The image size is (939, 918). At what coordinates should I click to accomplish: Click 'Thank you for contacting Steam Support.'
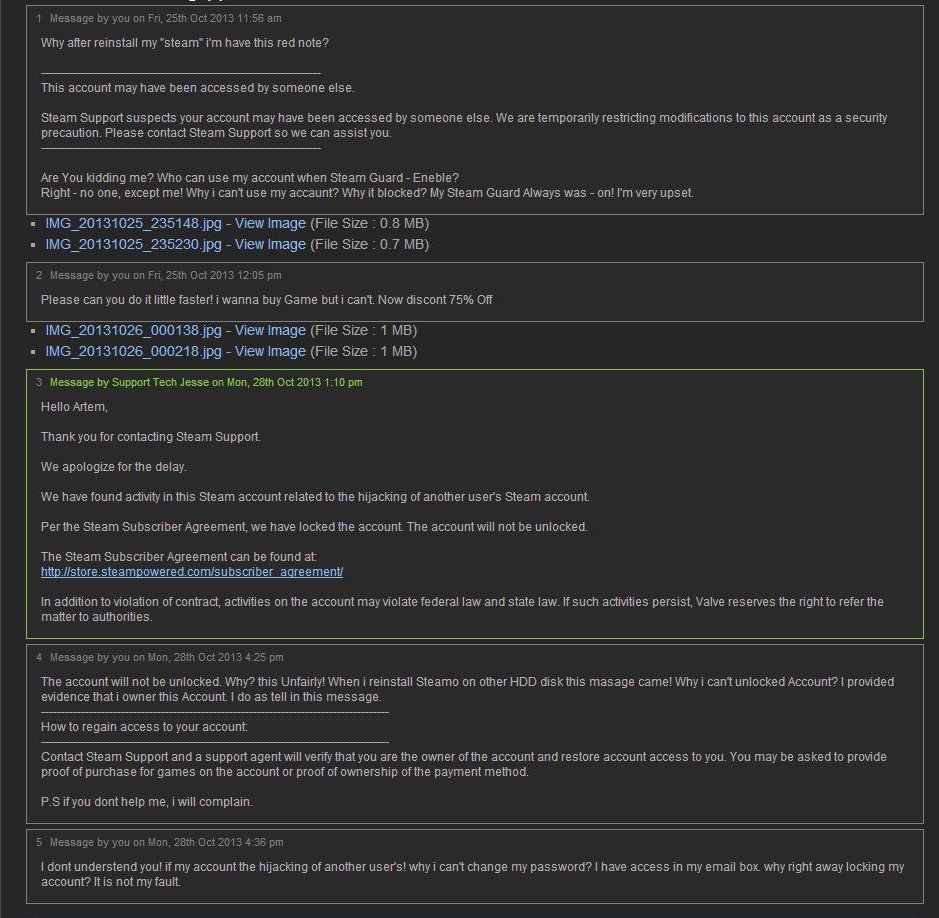(151, 437)
